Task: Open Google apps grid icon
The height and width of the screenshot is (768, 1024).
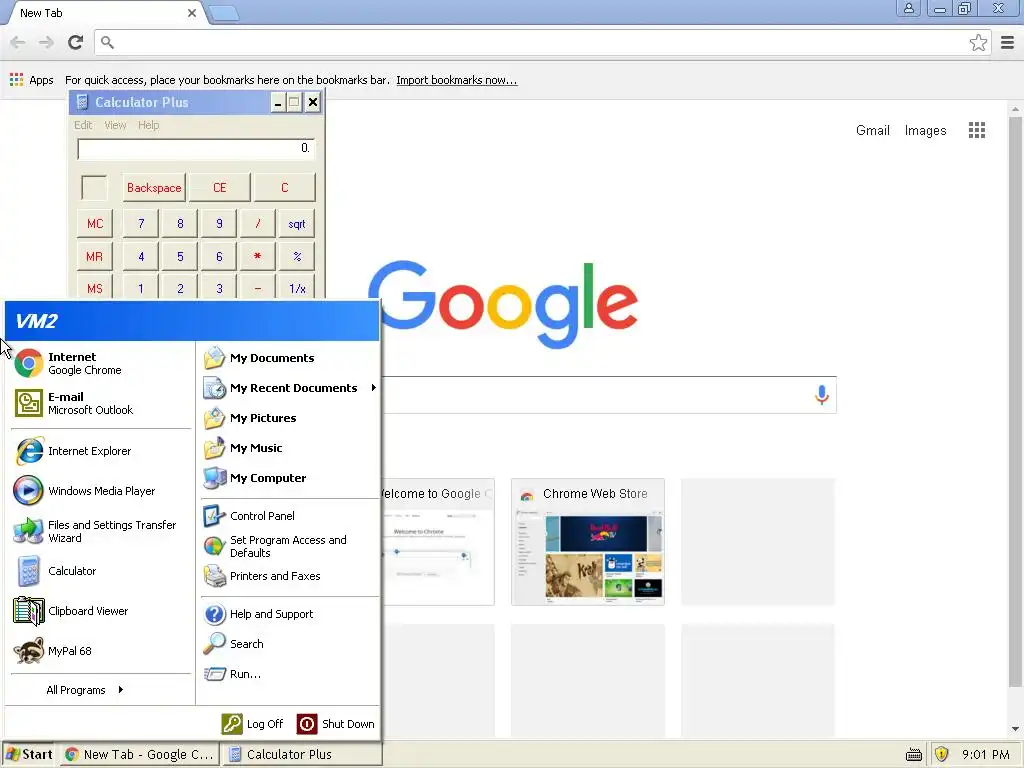Action: tap(977, 130)
